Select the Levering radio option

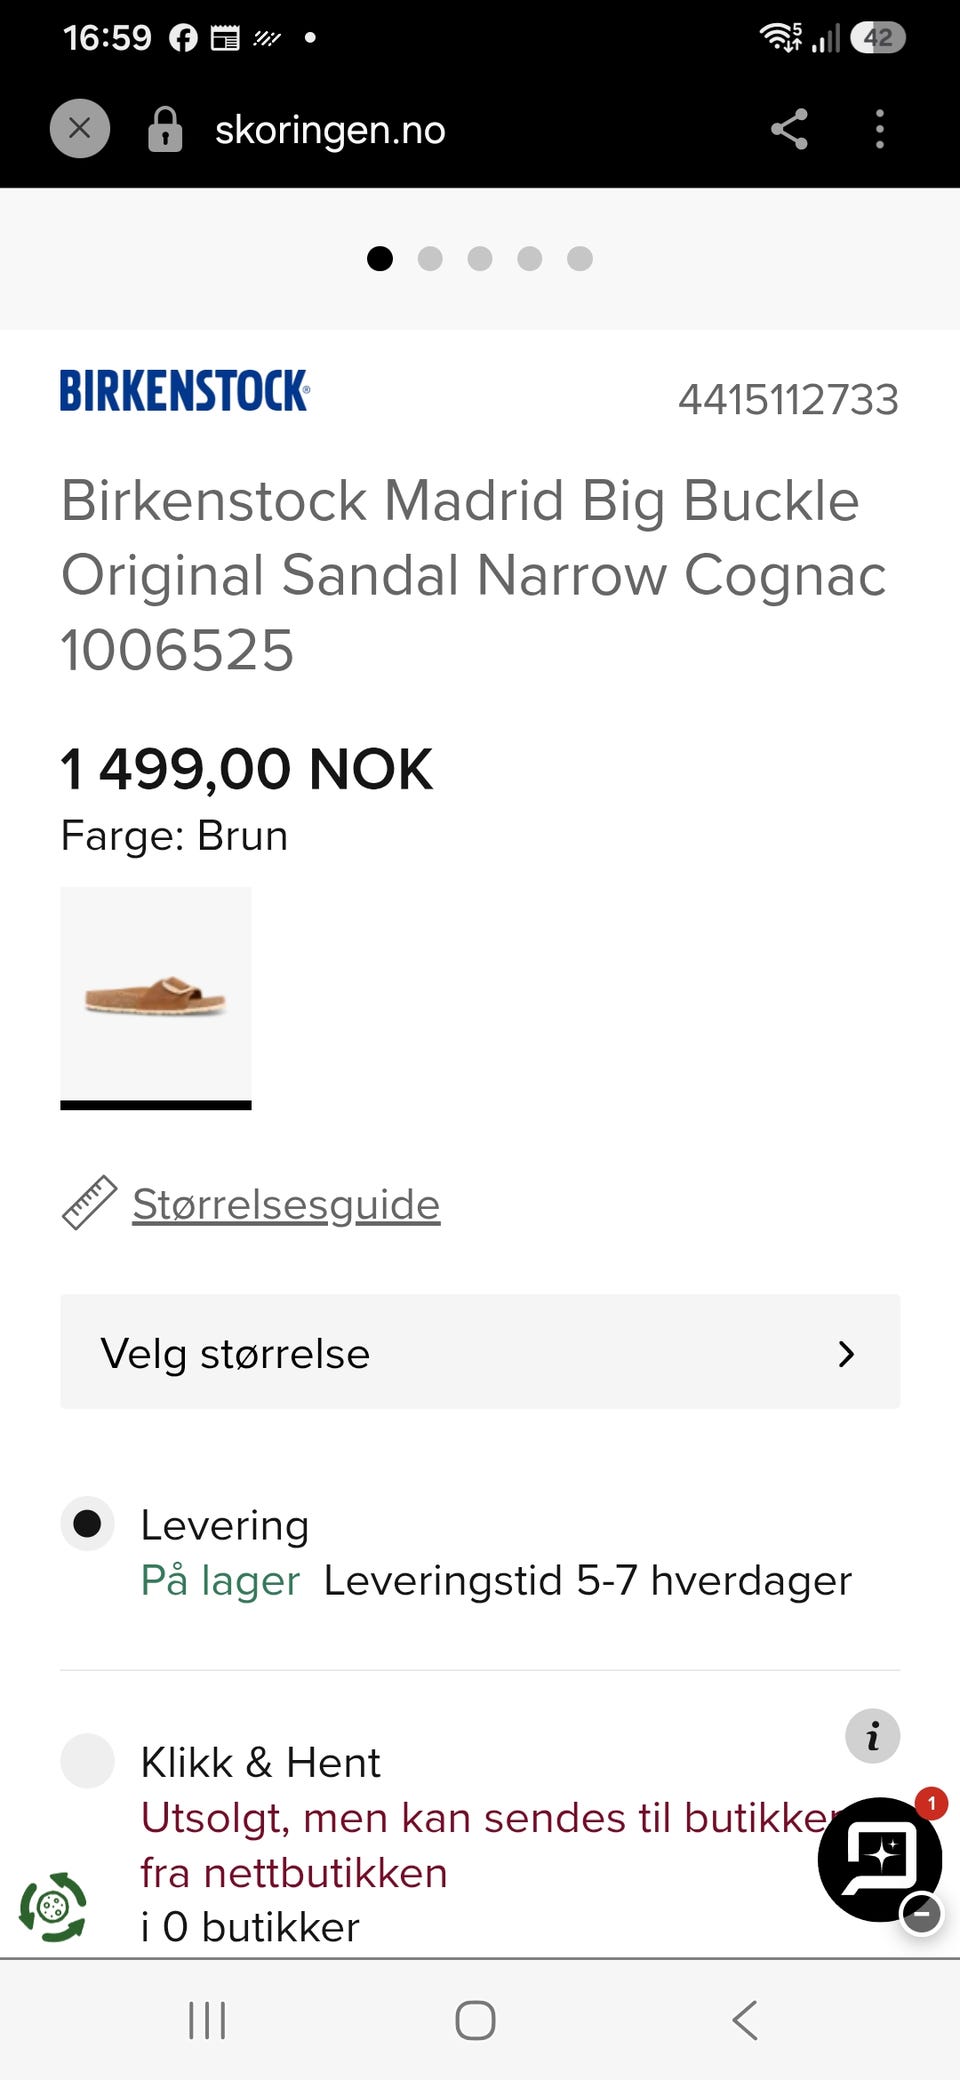click(x=87, y=1524)
